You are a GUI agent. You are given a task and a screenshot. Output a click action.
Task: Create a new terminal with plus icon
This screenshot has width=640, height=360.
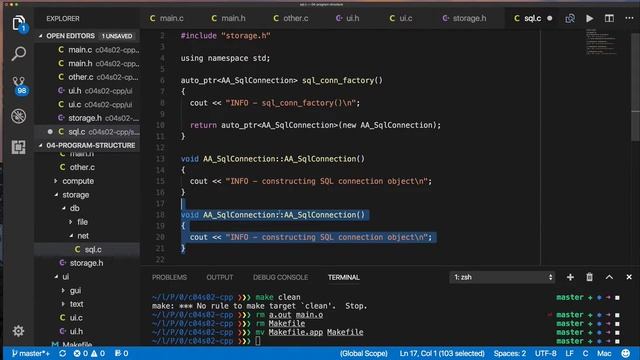[570, 277]
